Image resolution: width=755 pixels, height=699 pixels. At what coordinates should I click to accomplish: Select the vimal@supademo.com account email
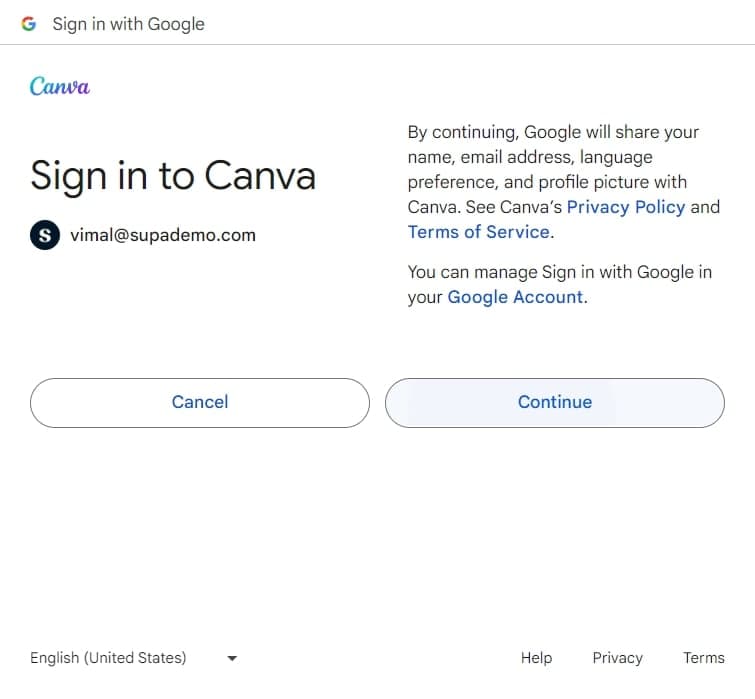click(x=163, y=236)
